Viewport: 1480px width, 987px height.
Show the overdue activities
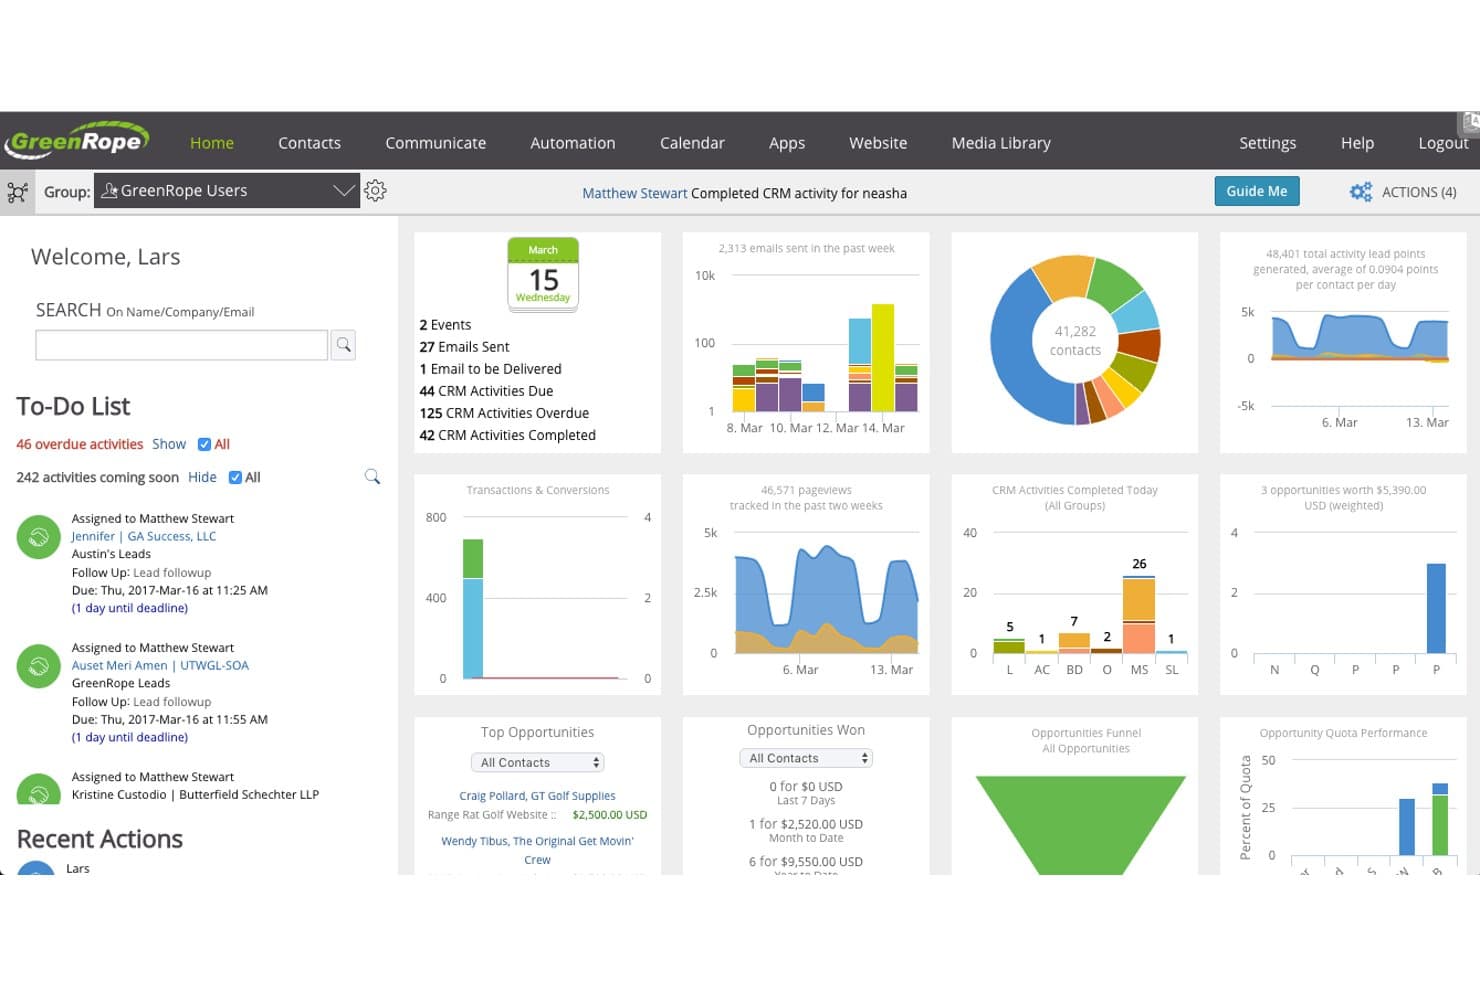169,444
